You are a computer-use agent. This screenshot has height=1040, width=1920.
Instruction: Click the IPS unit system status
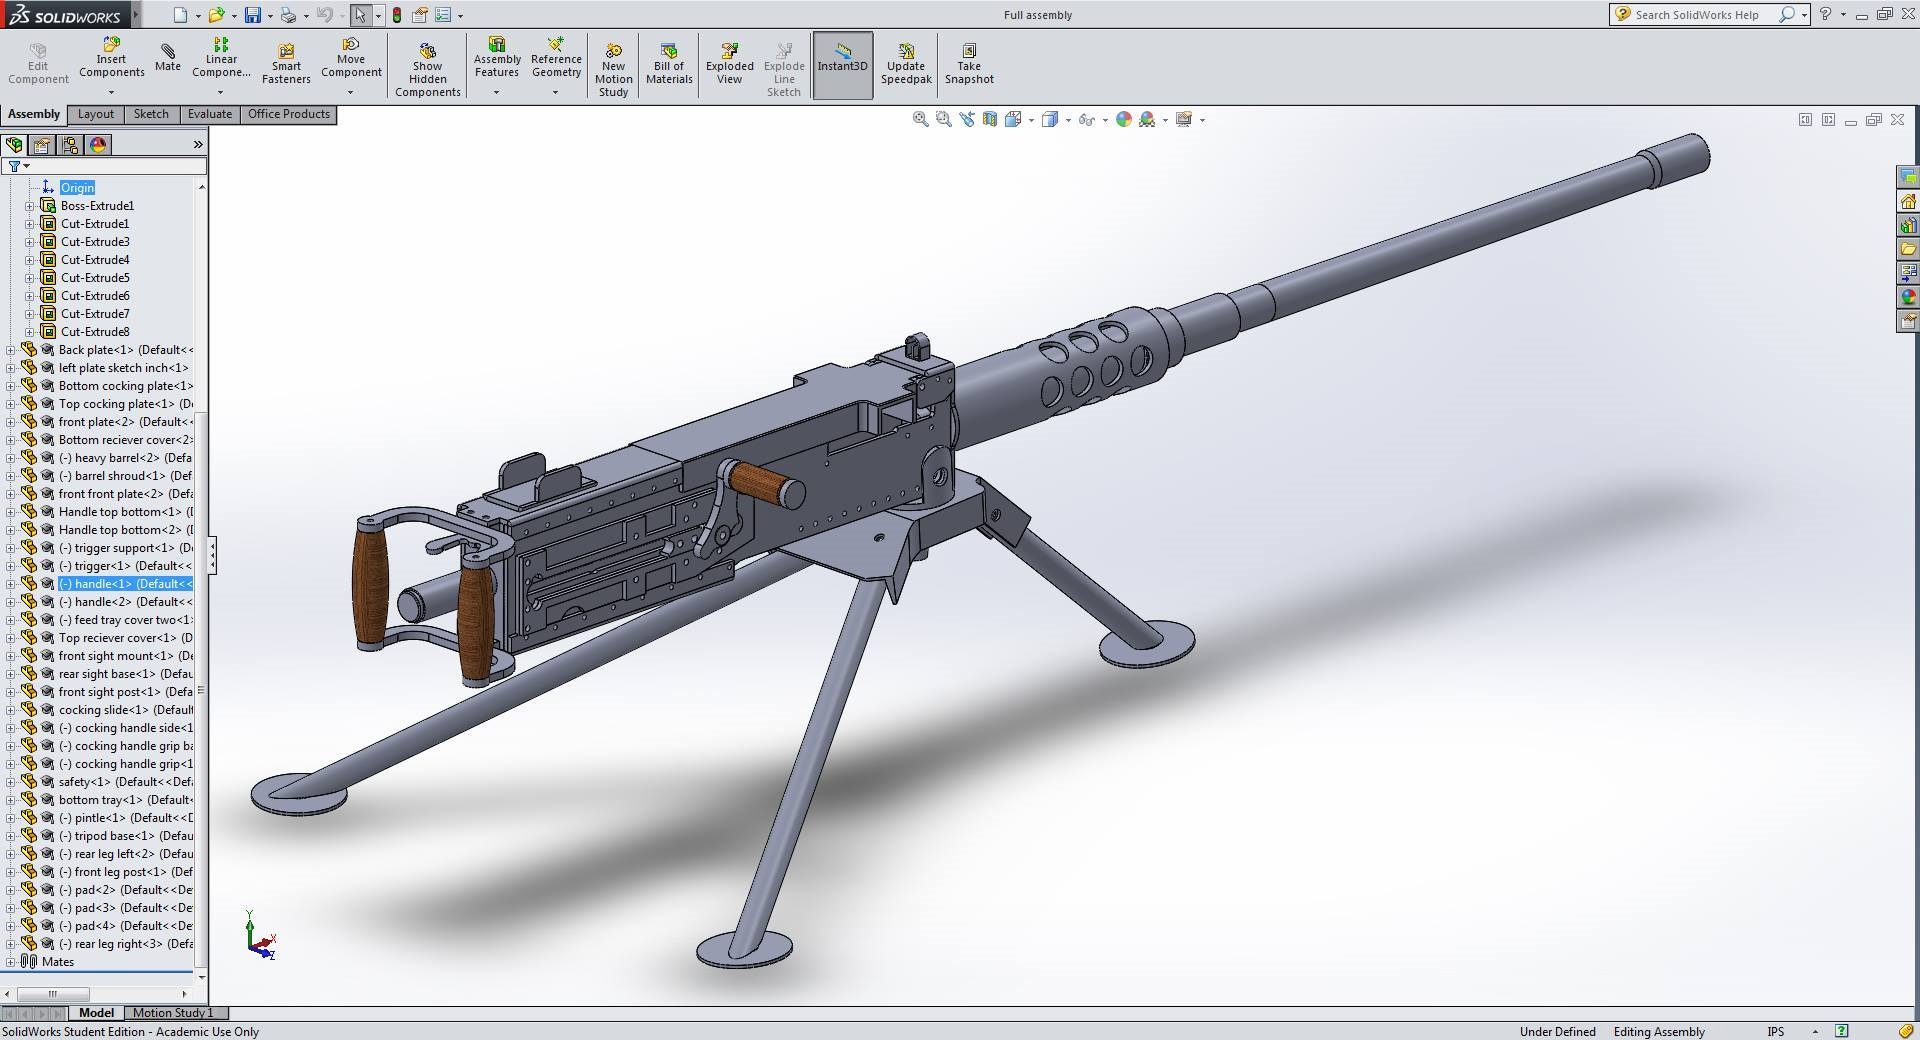(x=1776, y=1031)
